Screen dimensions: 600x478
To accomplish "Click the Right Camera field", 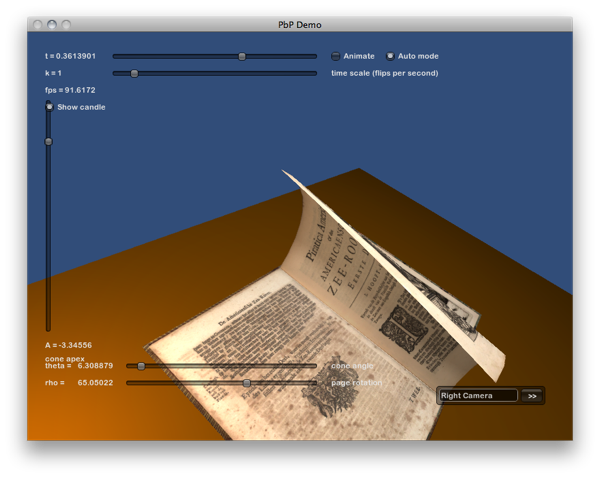I will 478,396.
